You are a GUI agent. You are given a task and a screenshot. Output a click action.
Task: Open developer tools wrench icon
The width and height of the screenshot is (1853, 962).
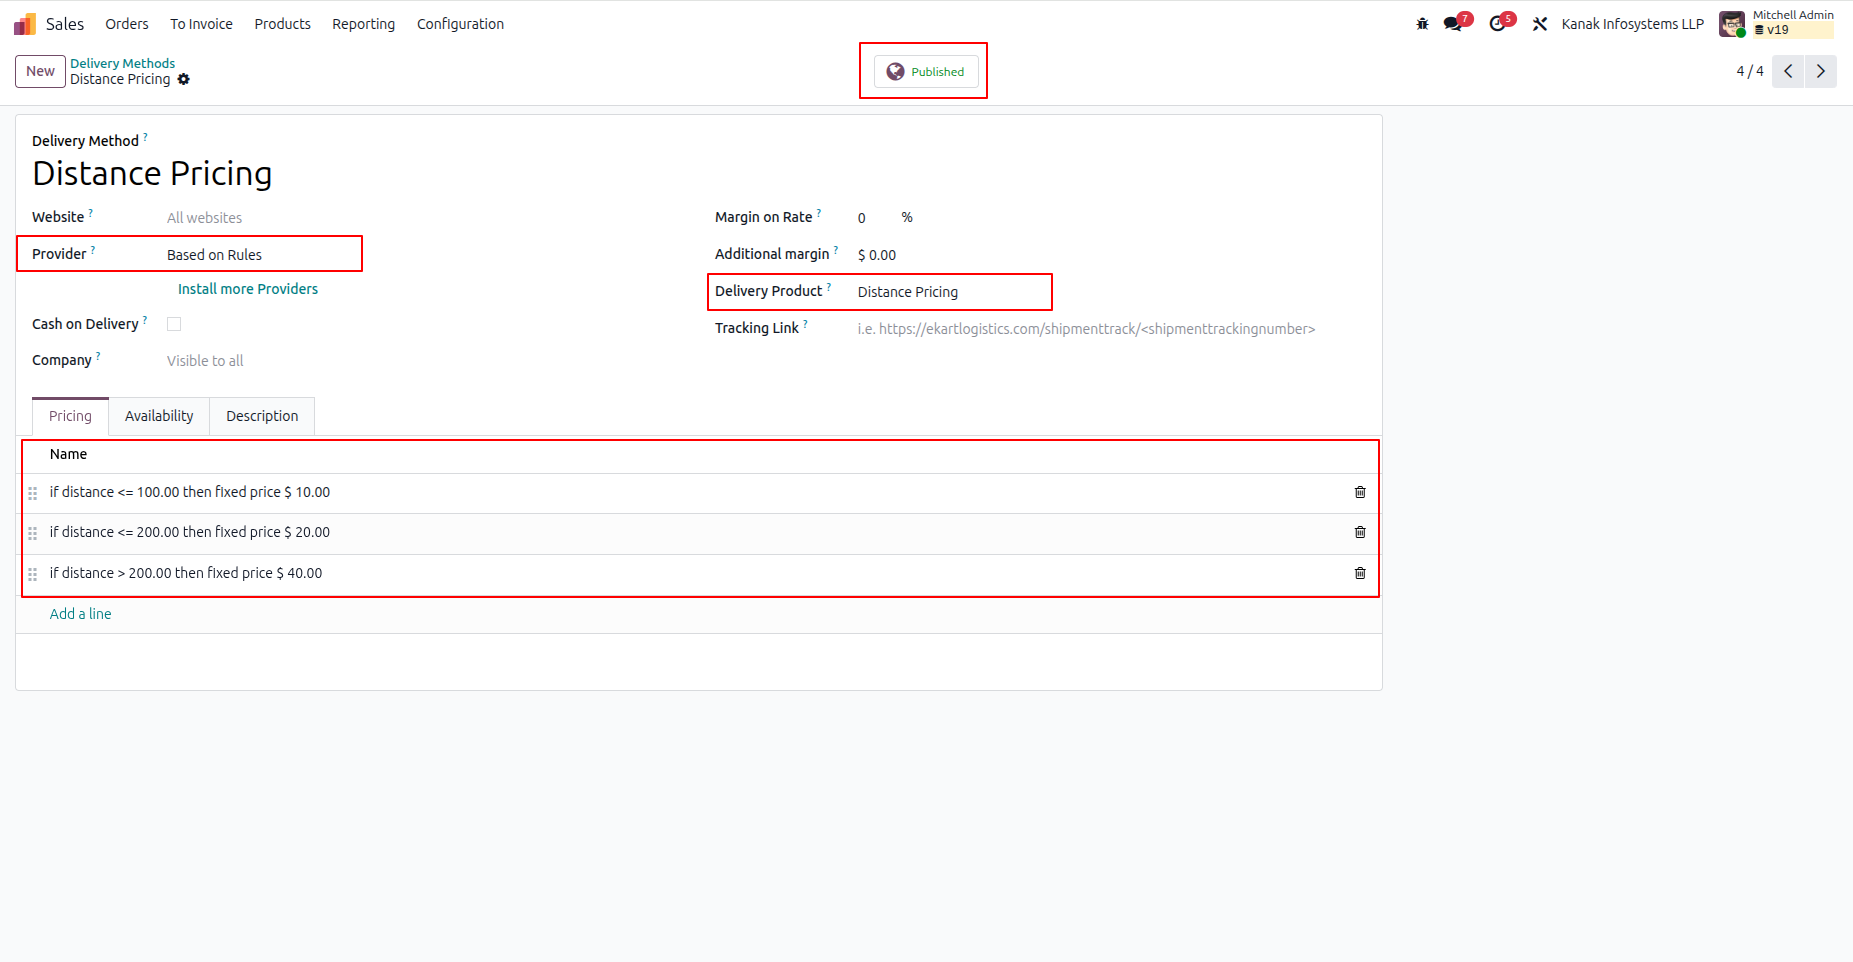(1540, 23)
